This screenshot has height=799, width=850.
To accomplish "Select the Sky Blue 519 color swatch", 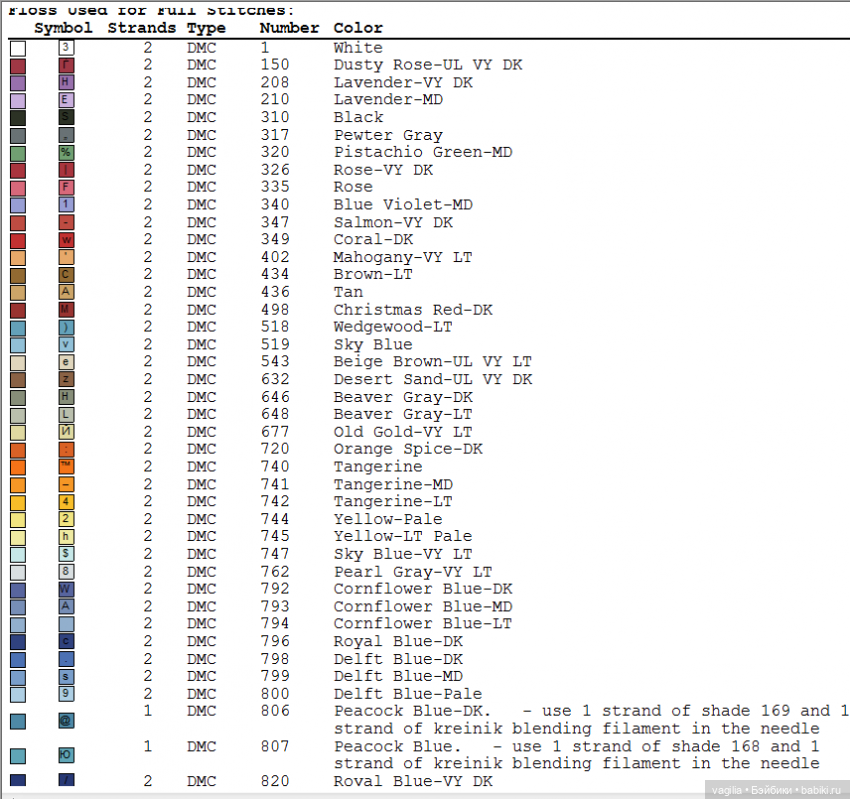I will 18,345.
